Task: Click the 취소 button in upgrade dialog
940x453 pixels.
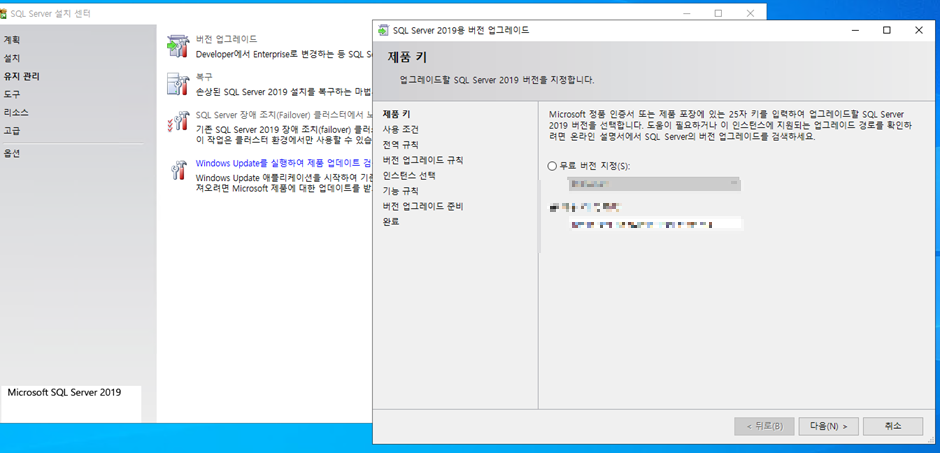Action: 893,426
